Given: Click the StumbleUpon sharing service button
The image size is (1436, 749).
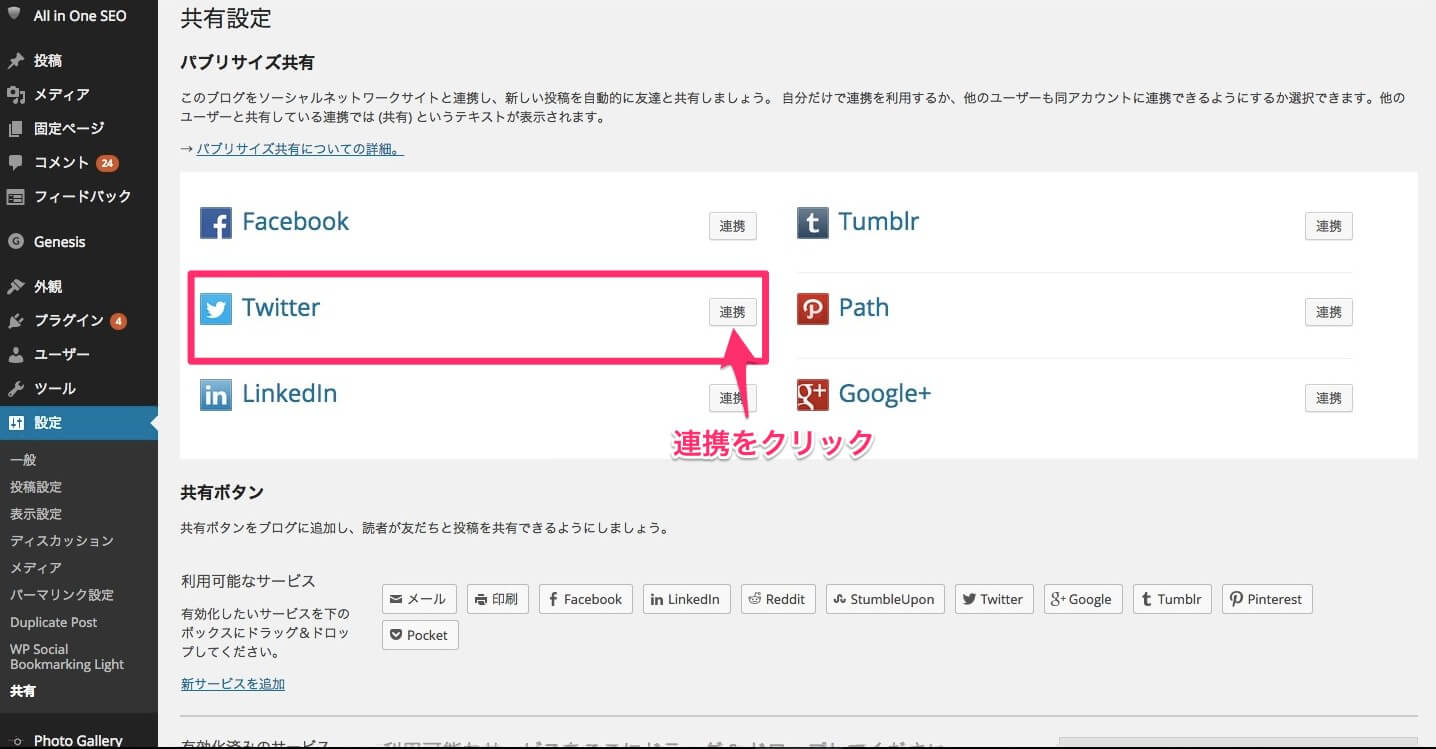Looking at the screenshot, I should coord(885,599).
